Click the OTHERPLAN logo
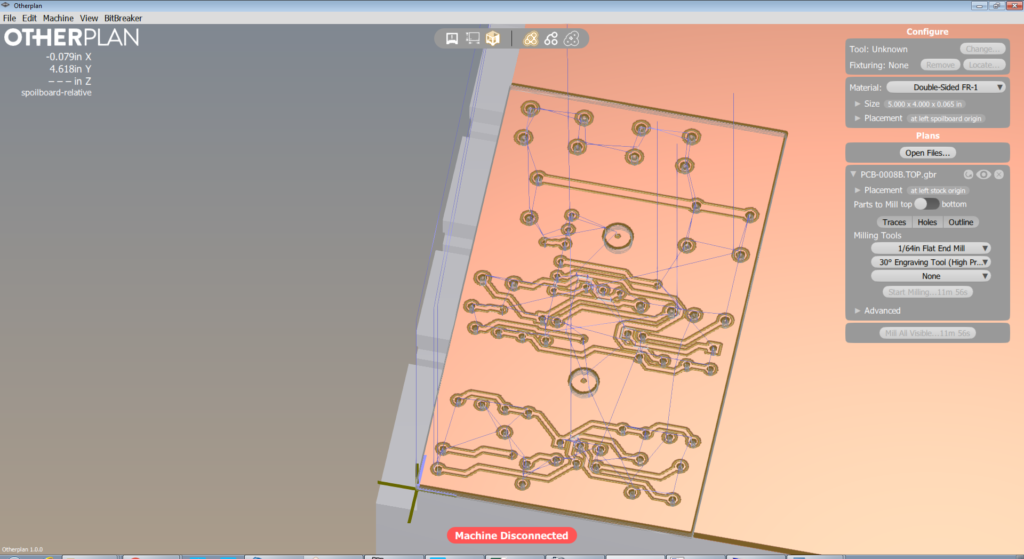This screenshot has width=1024, height=559. (72, 38)
